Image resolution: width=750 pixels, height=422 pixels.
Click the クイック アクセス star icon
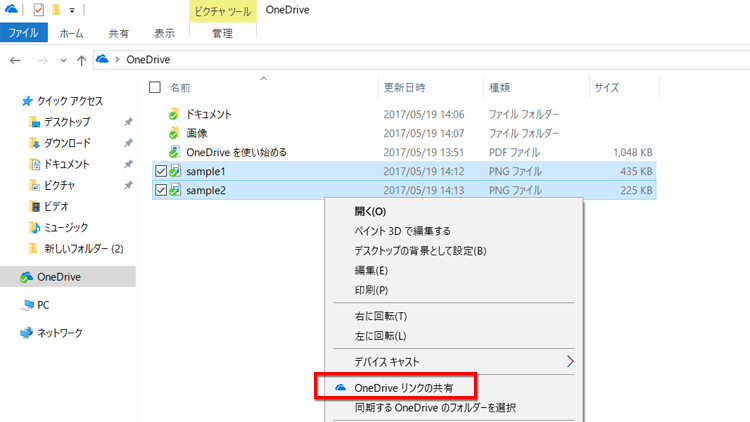point(27,101)
